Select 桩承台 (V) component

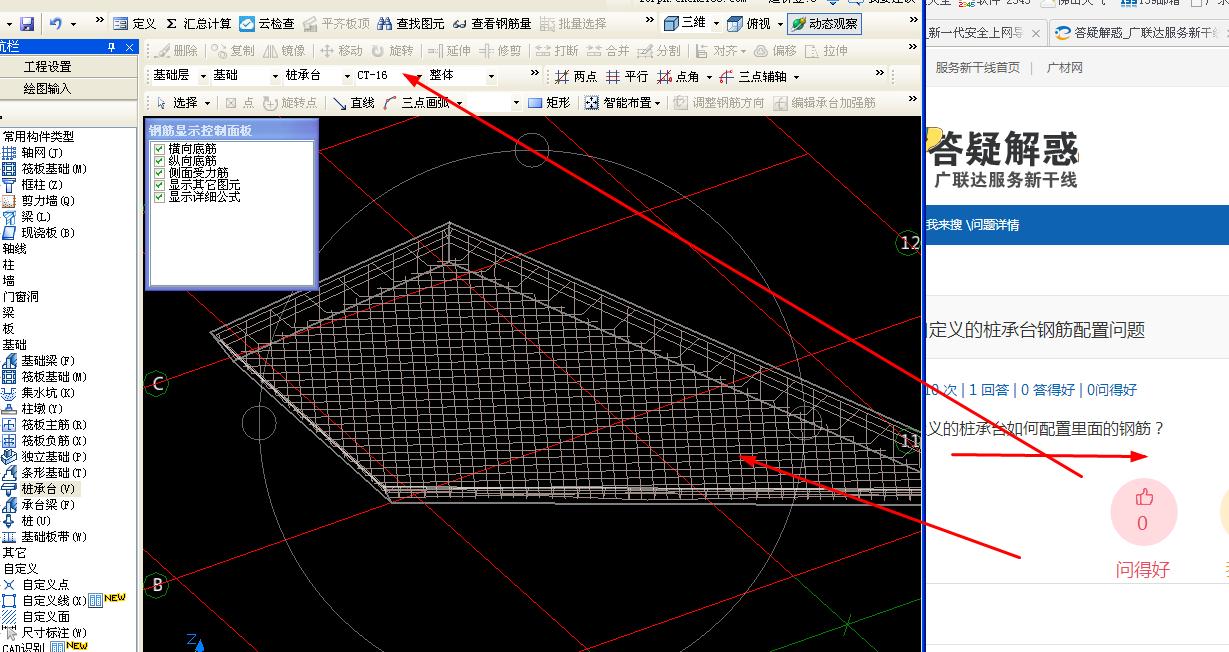[x=39, y=488]
